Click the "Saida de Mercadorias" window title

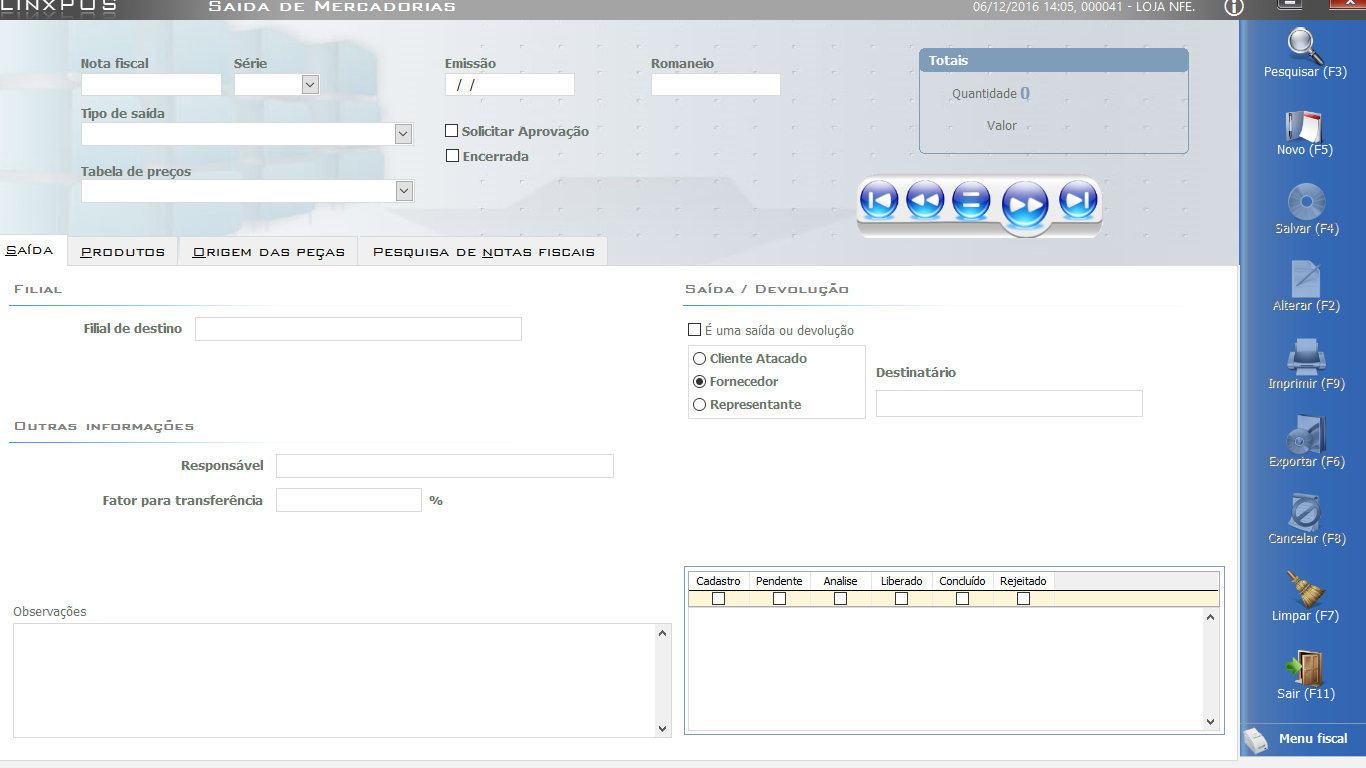[332, 7]
